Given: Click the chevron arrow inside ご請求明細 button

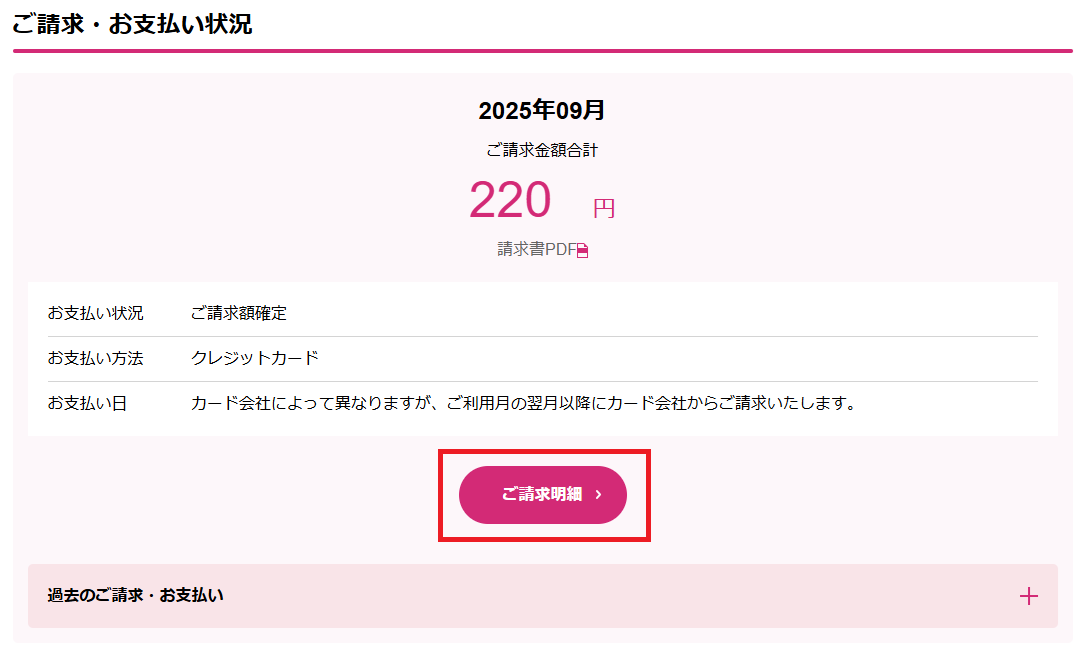Looking at the screenshot, I should pyautogui.click(x=598, y=494).
